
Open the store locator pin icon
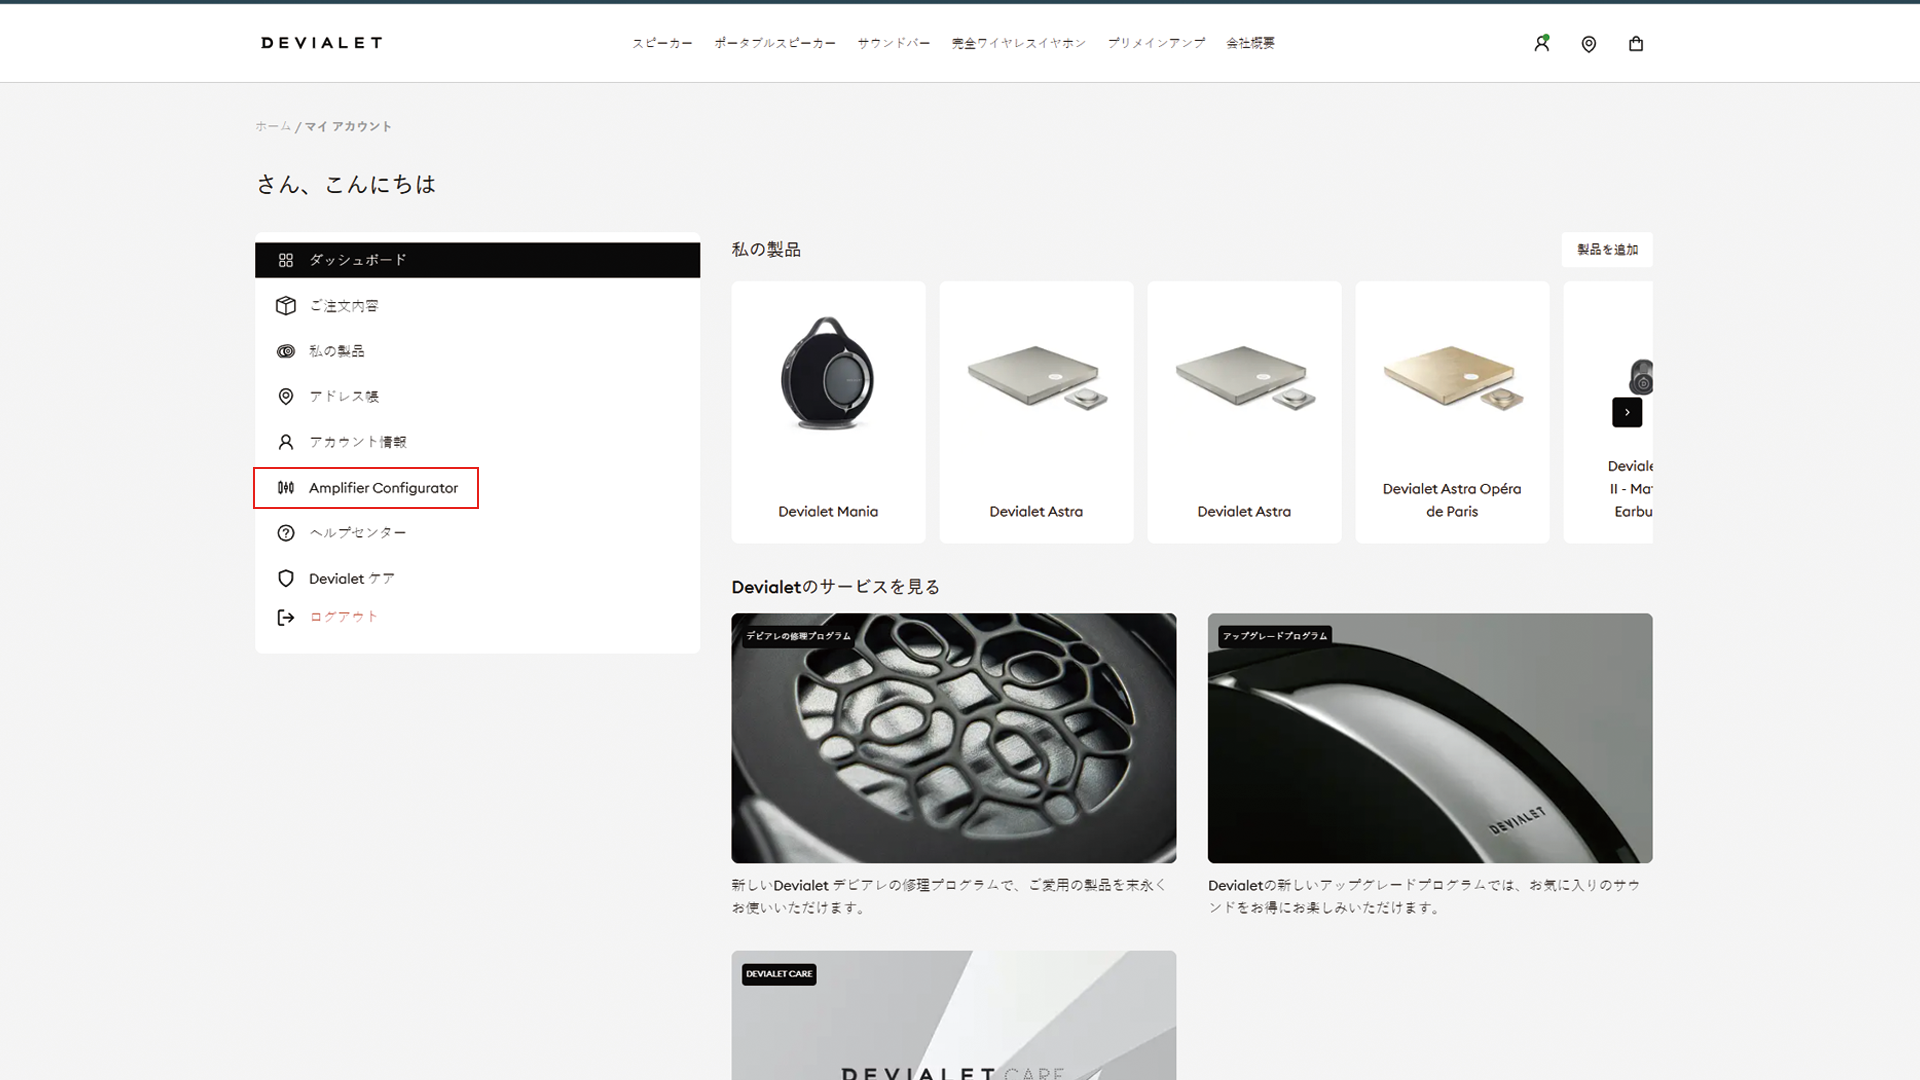click(x=1589, y=44)
